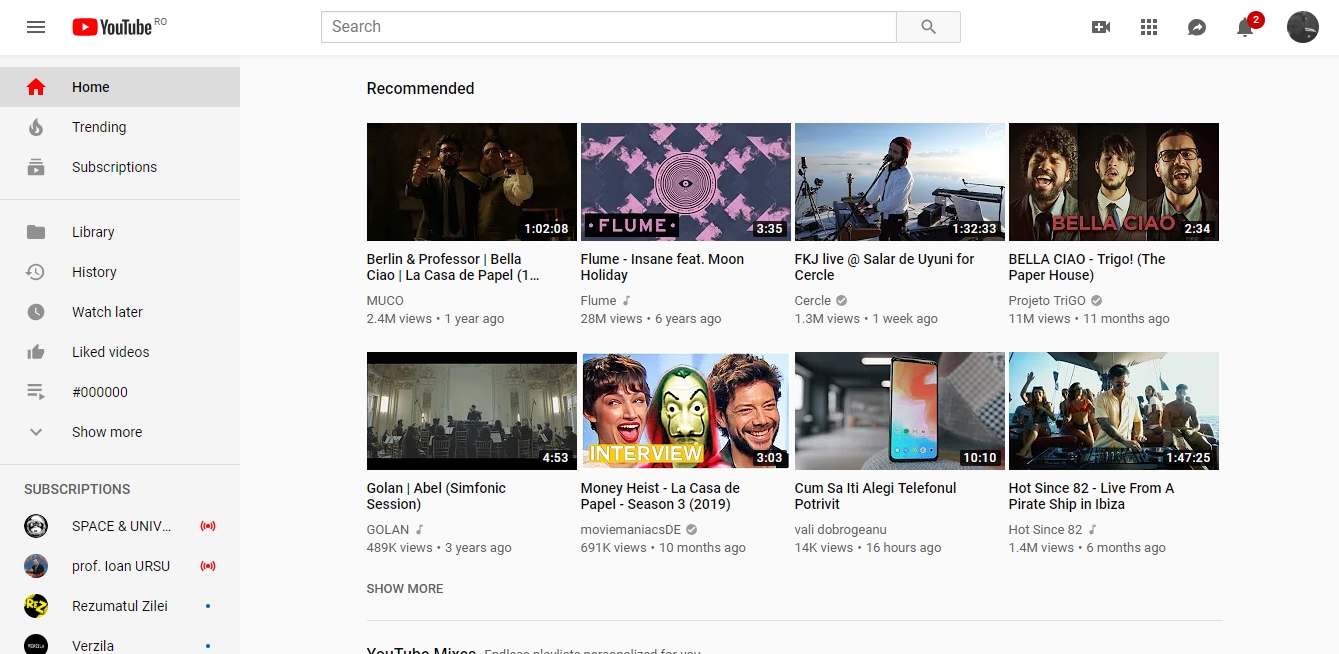Open title 'FKJ live @ Salar de Uyuni for Cercle'
The width and height of the screenshot is (1339, 654).
(884, 267)
